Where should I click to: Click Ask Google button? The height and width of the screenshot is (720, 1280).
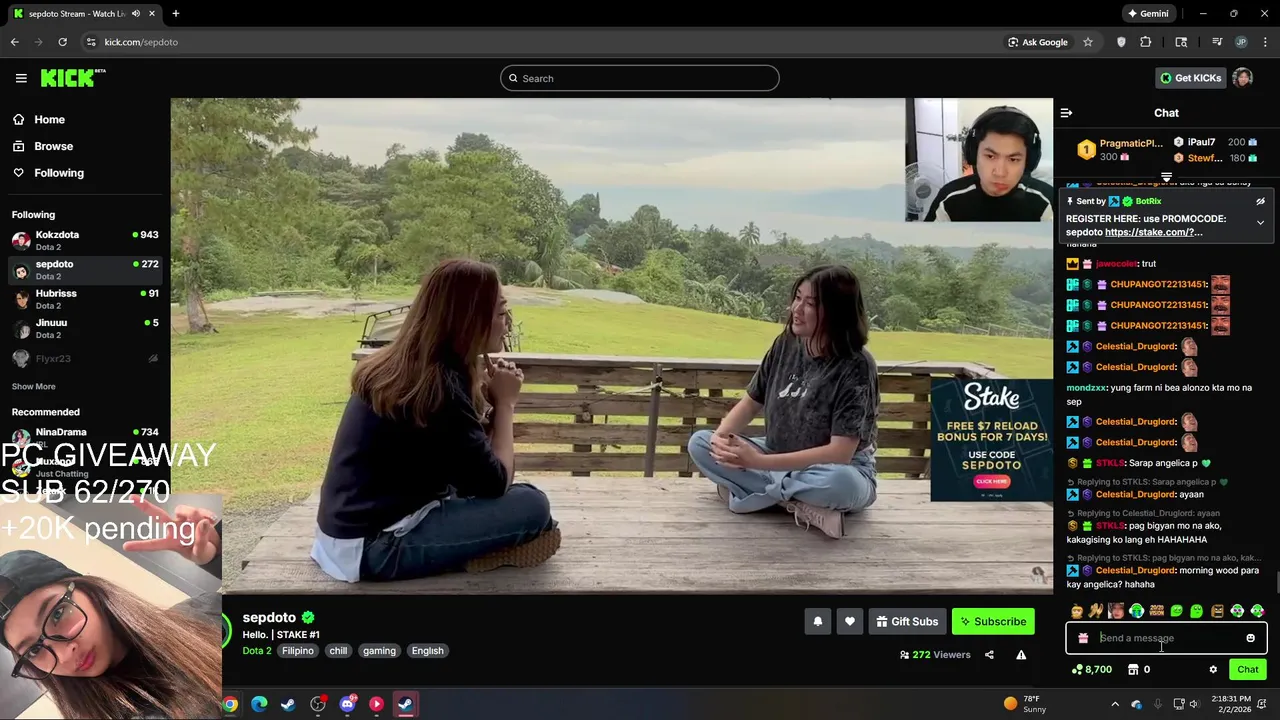(1038, 42)
